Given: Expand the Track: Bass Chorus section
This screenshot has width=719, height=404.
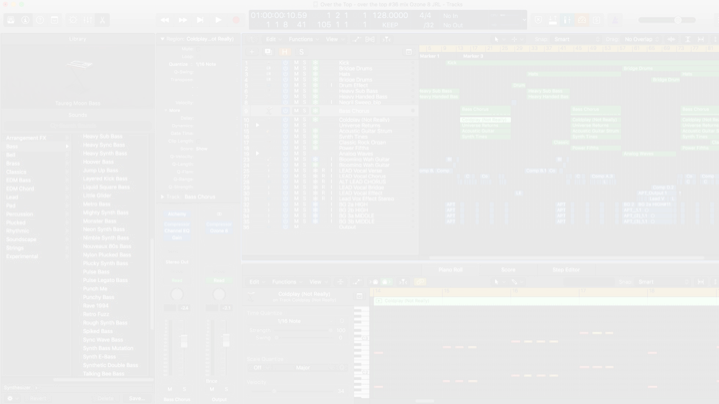Looking at the screenshot, I should (163, 197).
